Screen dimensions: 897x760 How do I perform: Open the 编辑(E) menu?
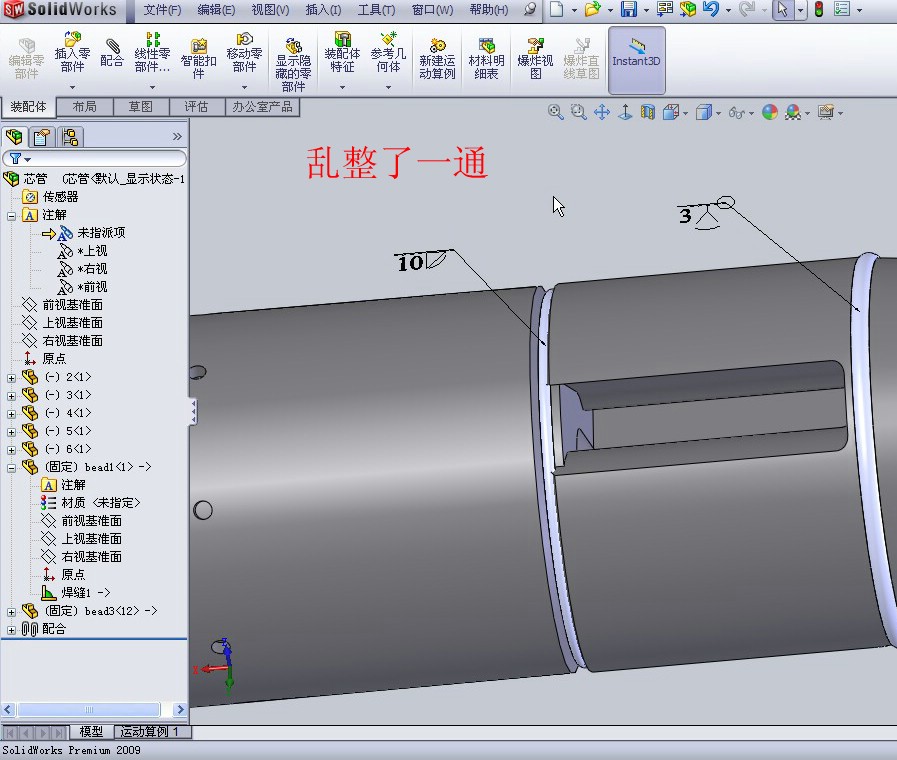click(x=216, y=10)
